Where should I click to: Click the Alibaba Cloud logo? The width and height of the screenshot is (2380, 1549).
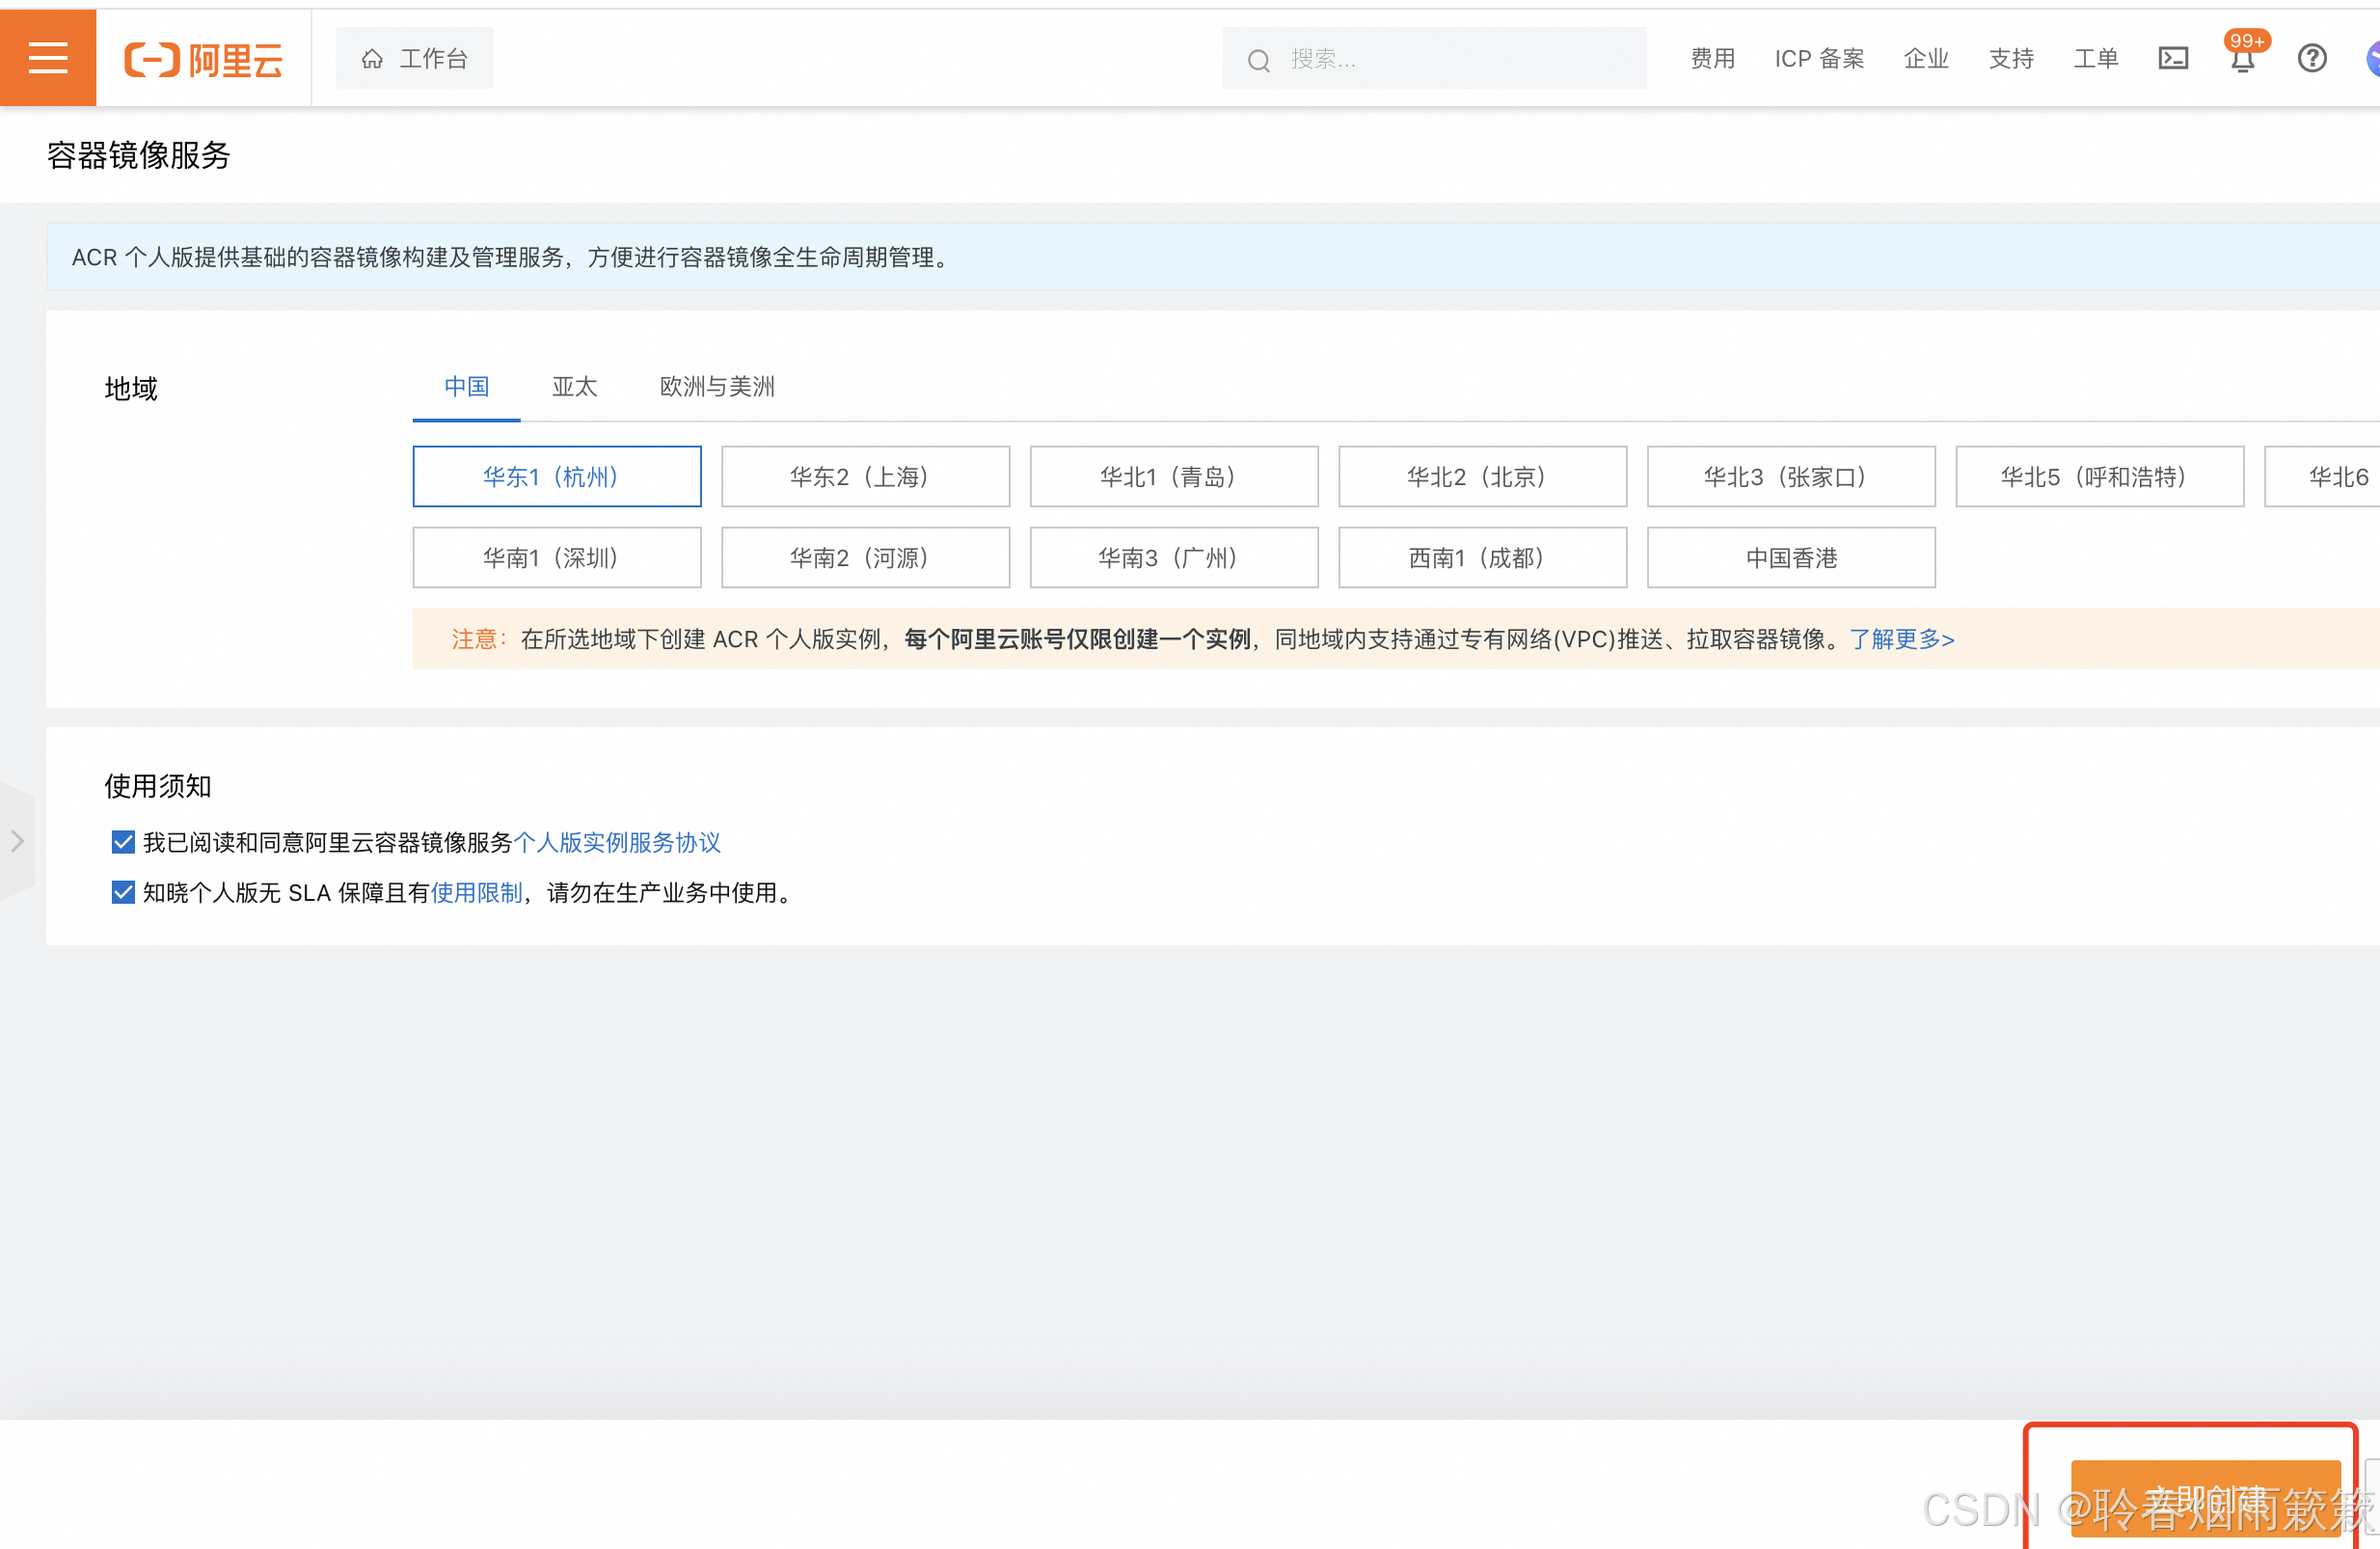point(203,59)
